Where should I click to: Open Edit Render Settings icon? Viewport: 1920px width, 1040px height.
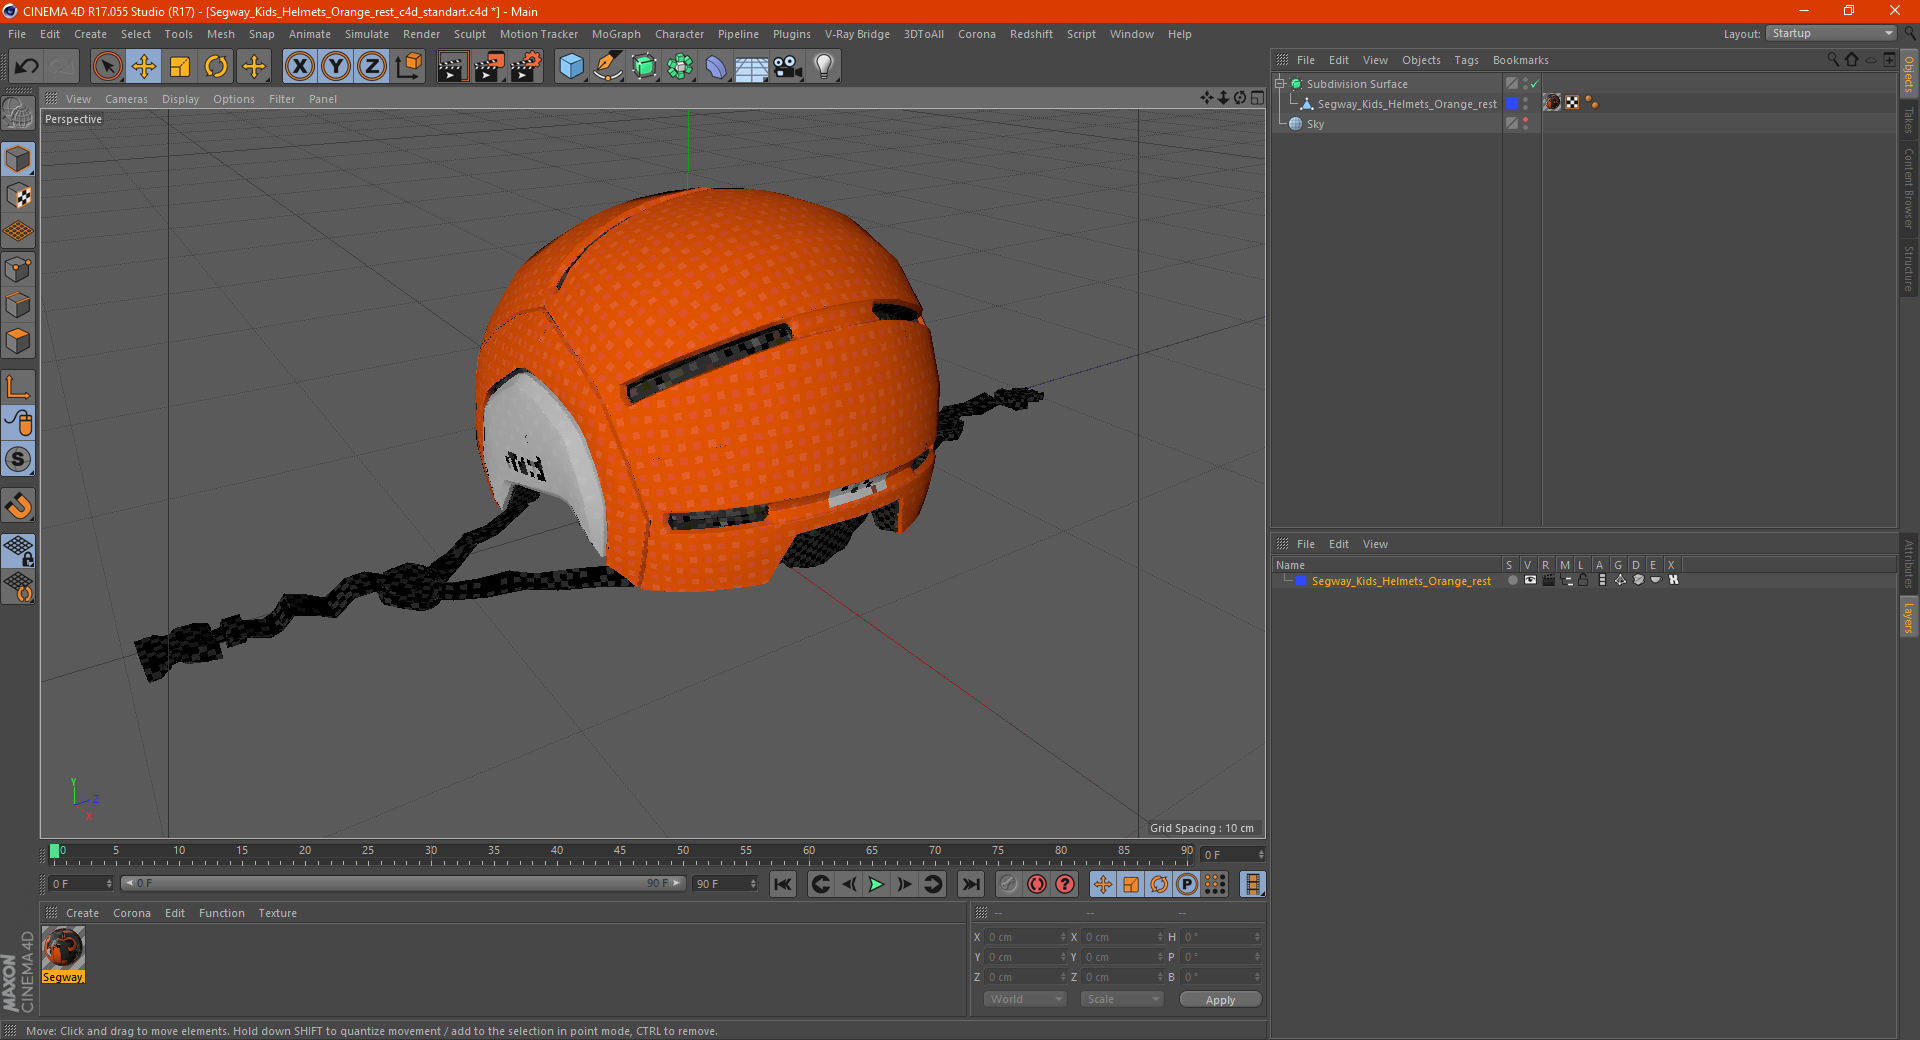pyautogui.click(x=526, y=67)
